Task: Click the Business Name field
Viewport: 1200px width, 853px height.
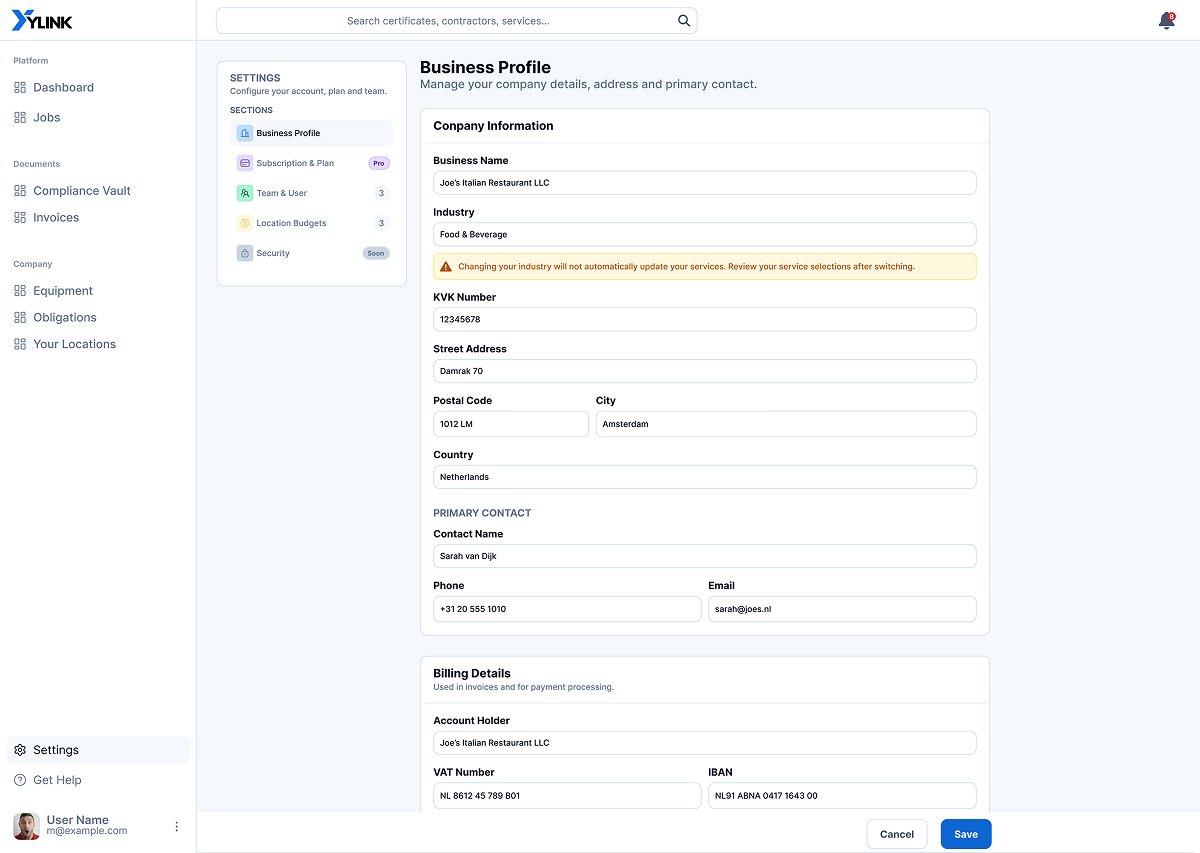Action: tap(704, 183)
